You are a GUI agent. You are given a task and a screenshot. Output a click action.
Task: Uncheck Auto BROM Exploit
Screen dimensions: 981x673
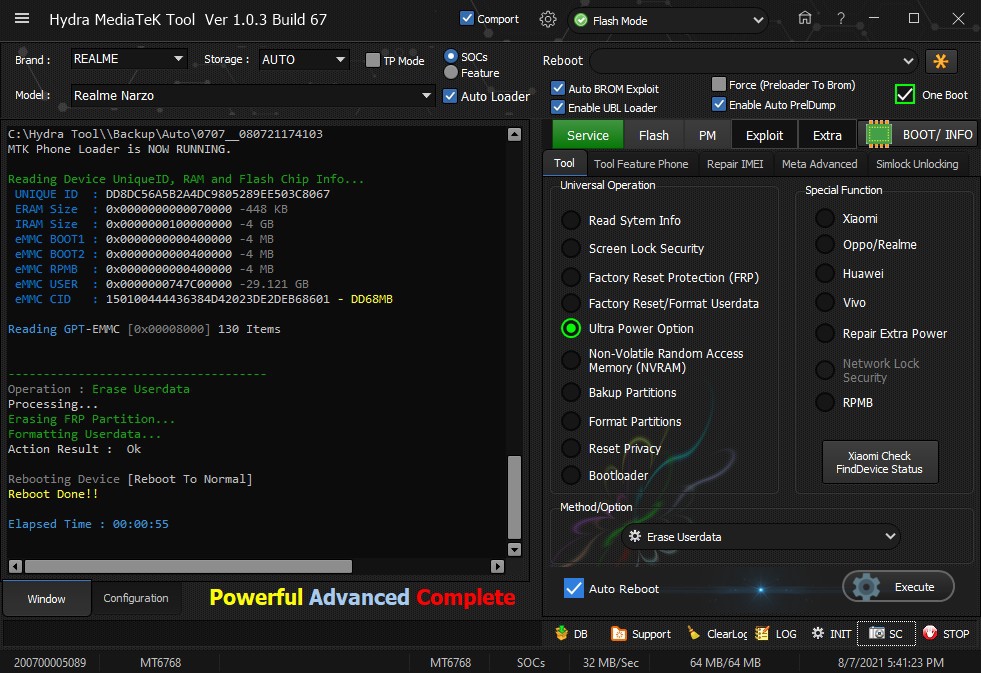point(558,88)
